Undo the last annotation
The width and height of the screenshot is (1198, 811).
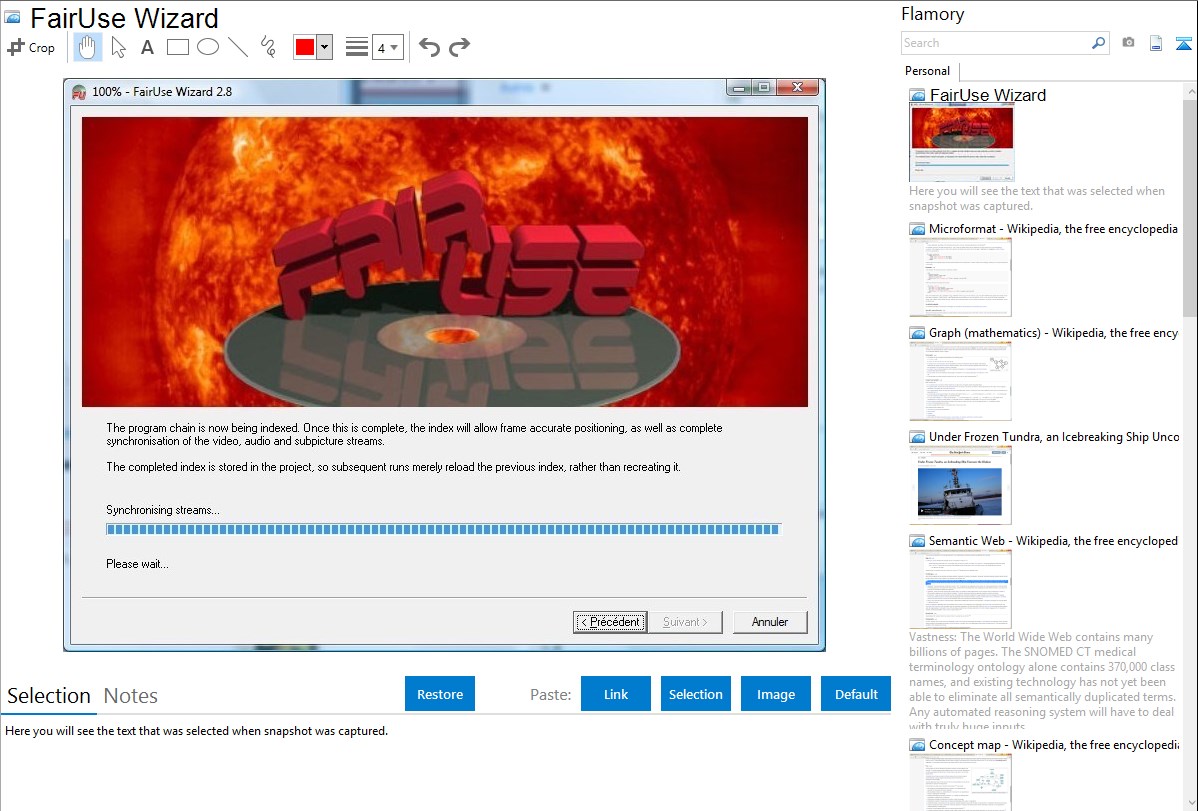coord(429,47)
